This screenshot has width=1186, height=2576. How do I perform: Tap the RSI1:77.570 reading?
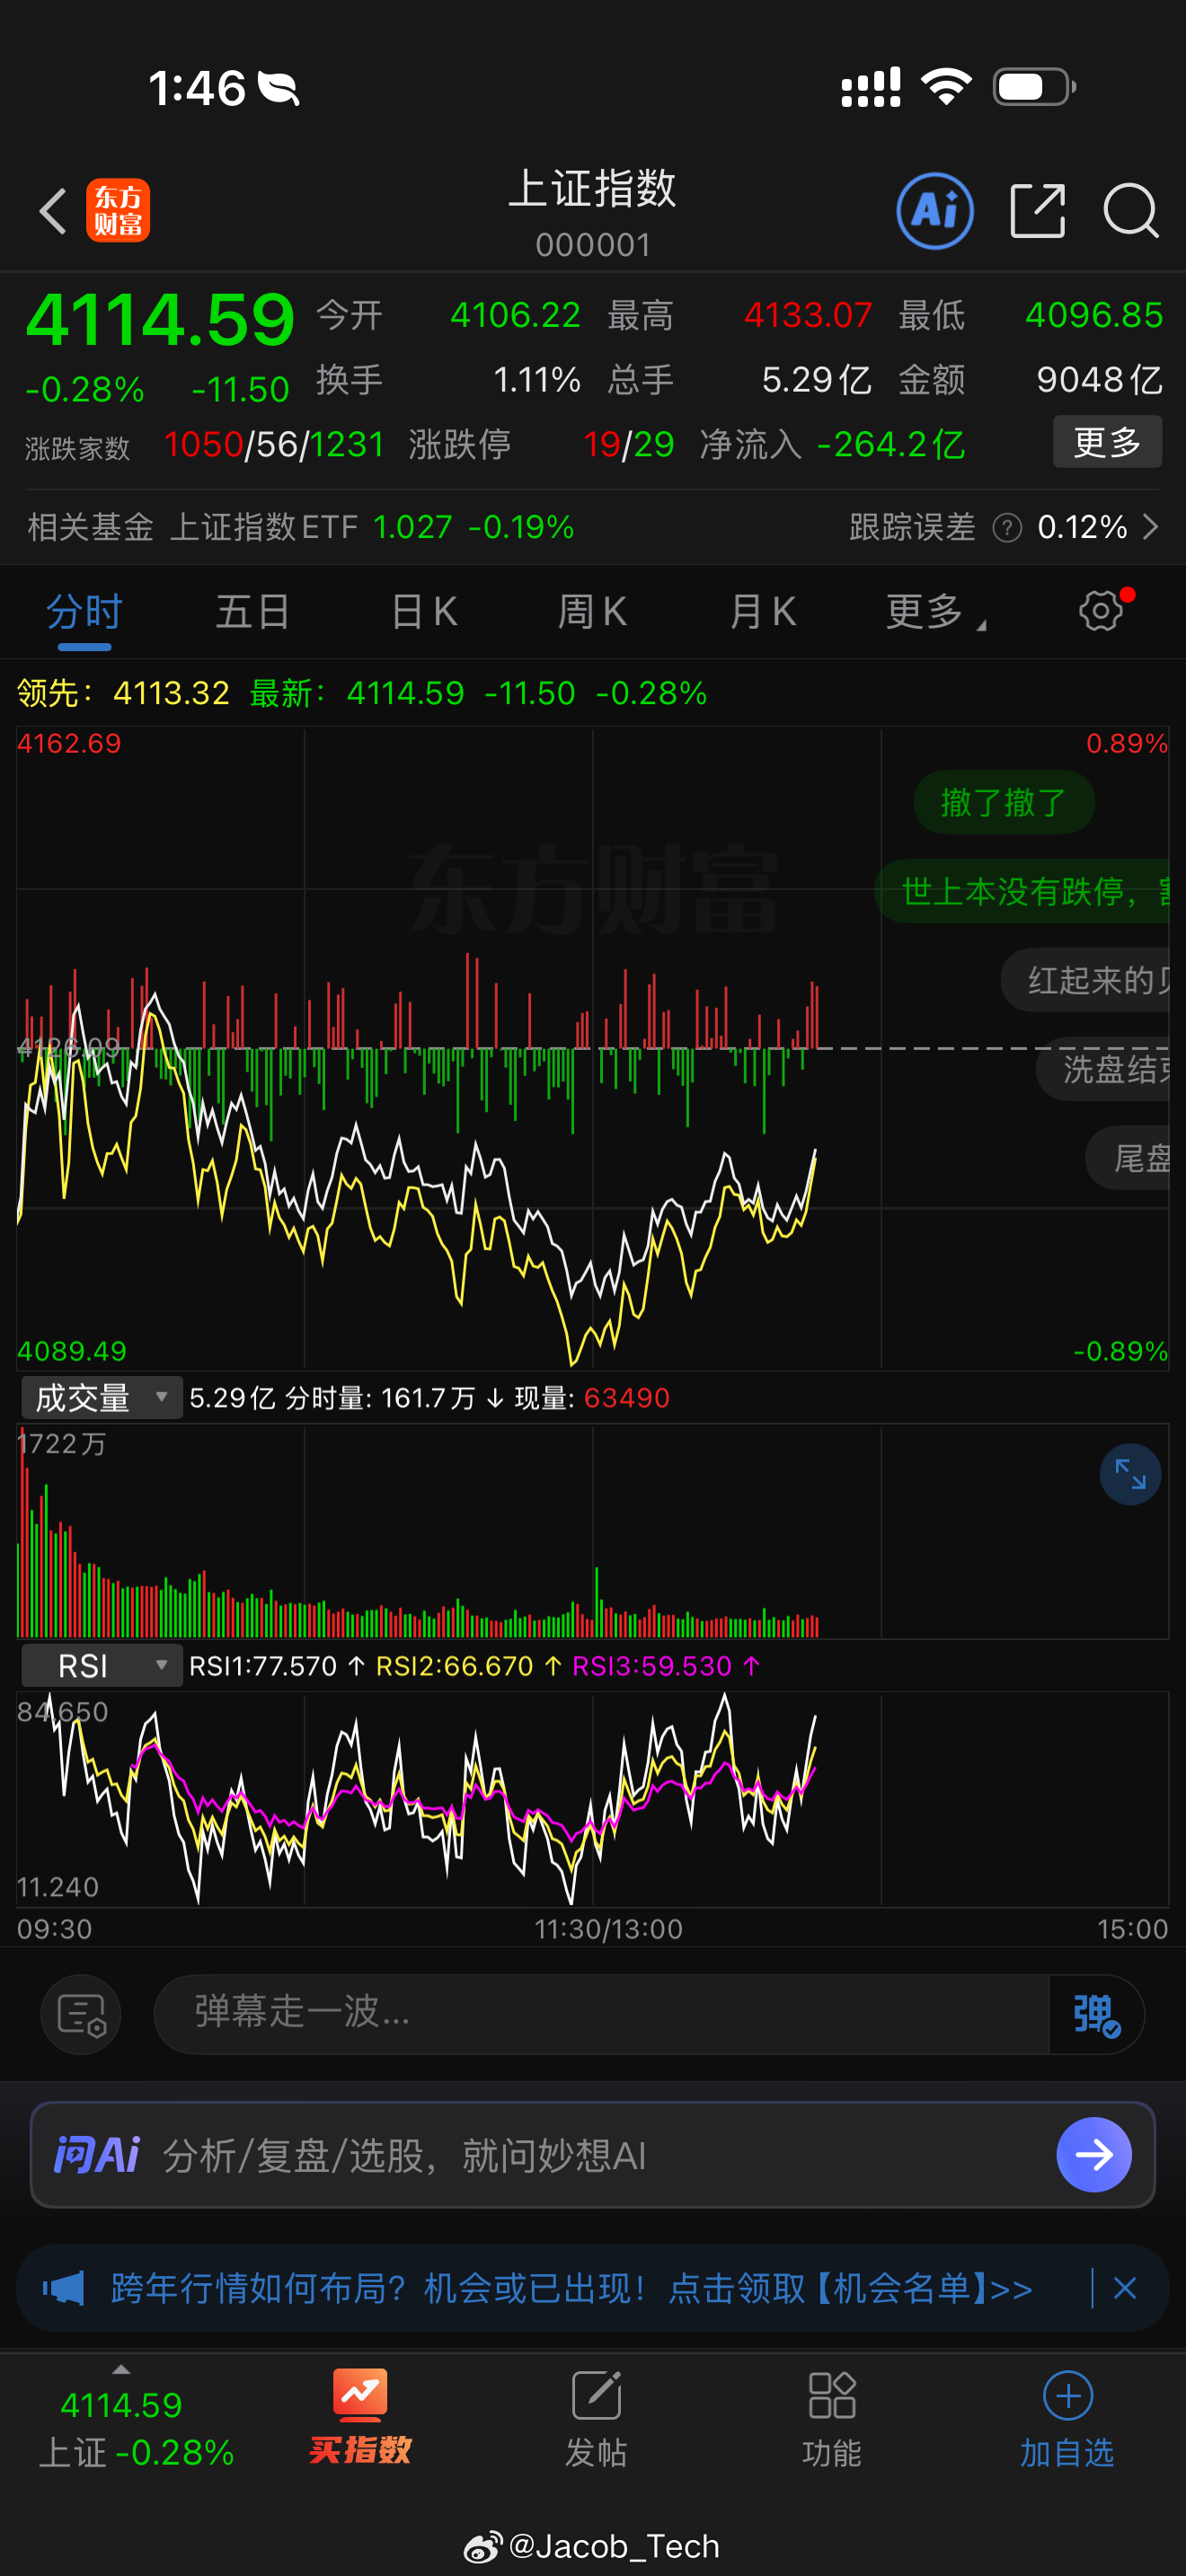click(x=277, y=1666)
